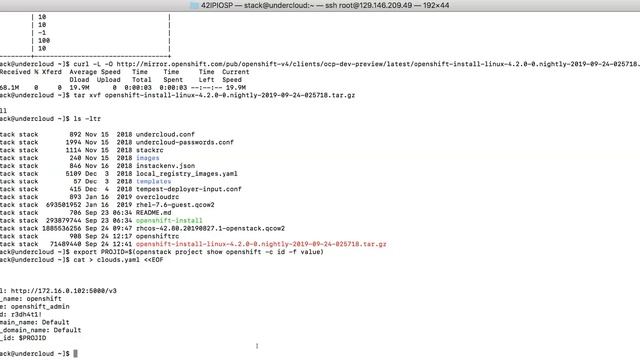Click the curl command's mirror.openshift.com URL

point(378,64)
